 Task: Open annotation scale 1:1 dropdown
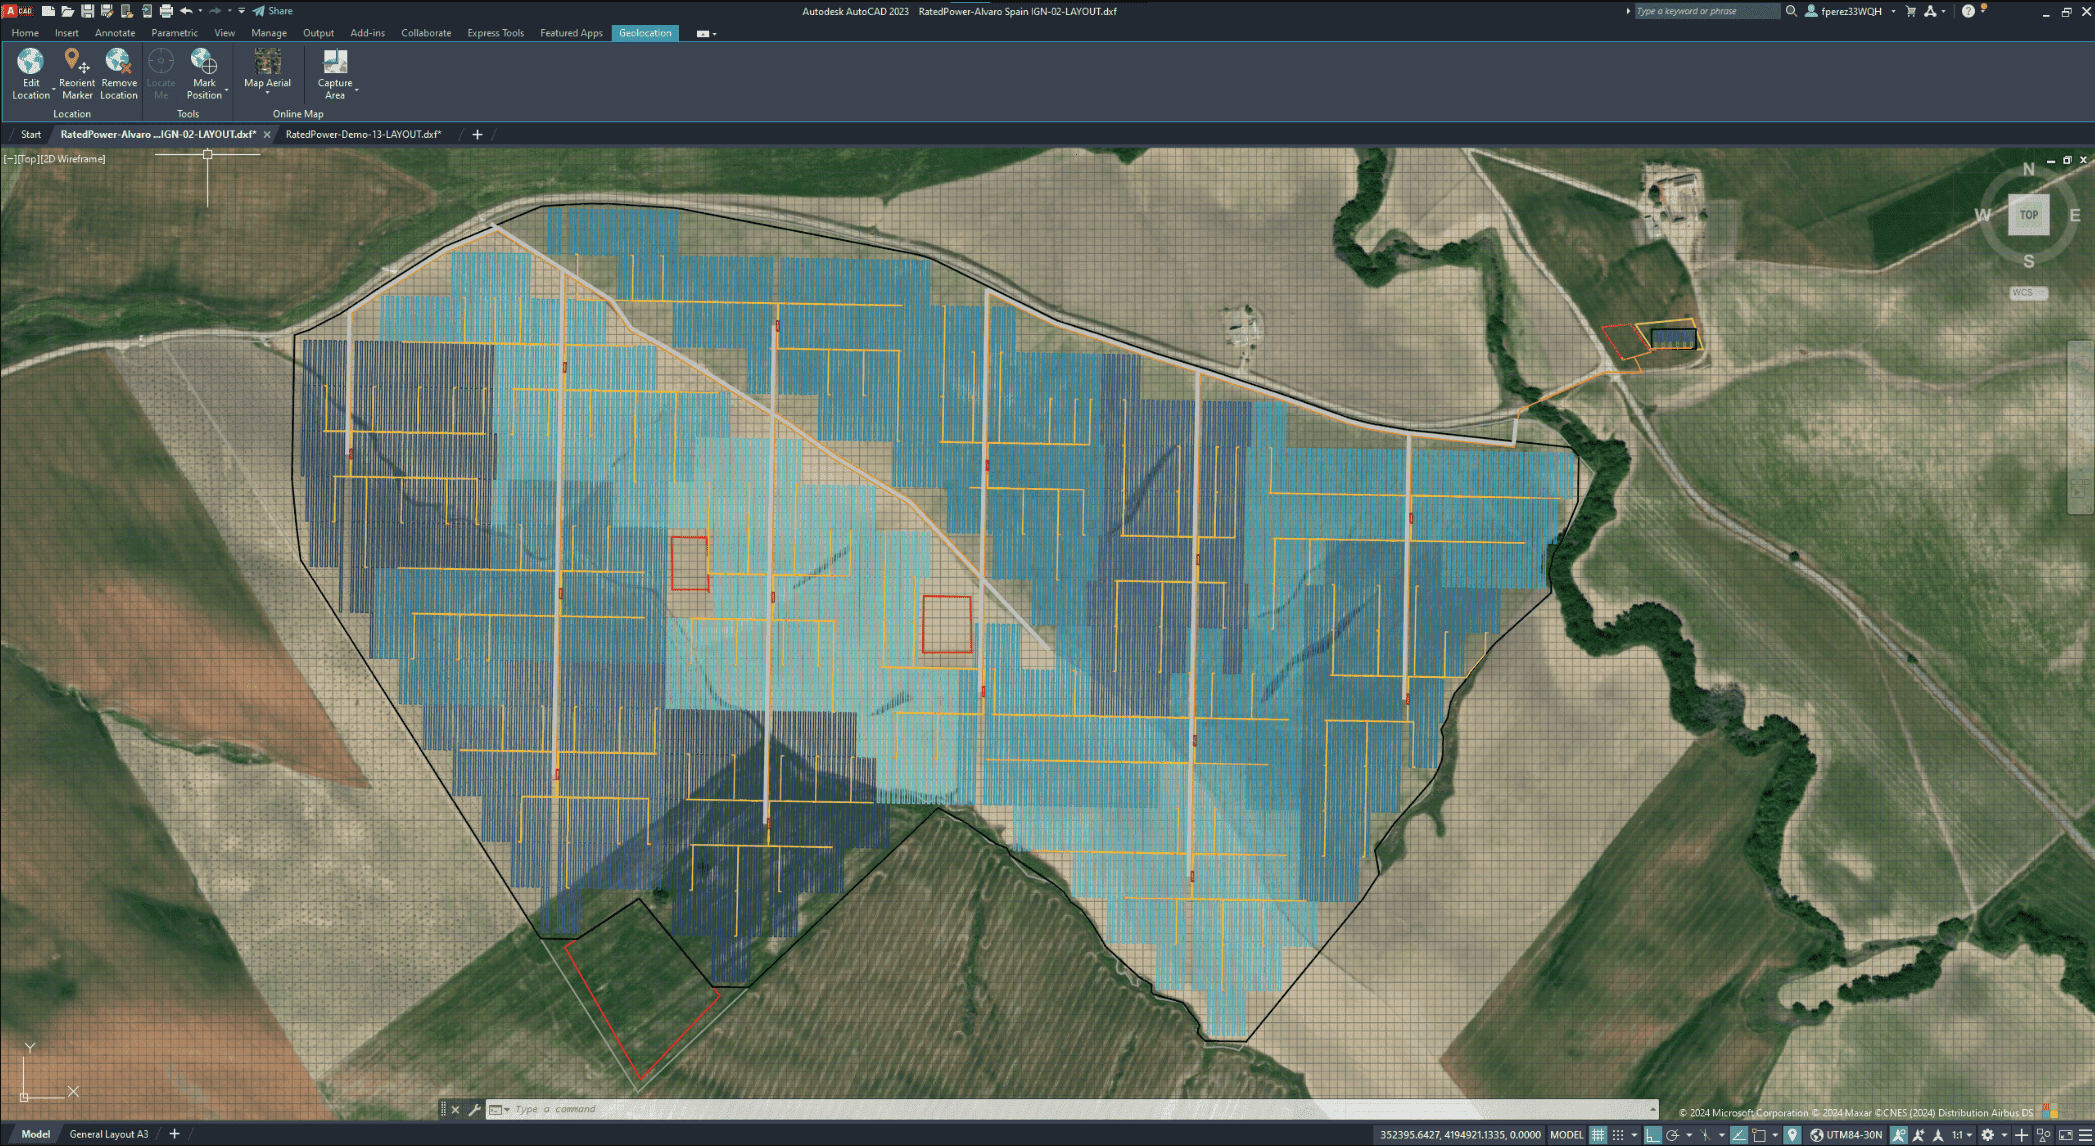(x=1961, y=1135)
